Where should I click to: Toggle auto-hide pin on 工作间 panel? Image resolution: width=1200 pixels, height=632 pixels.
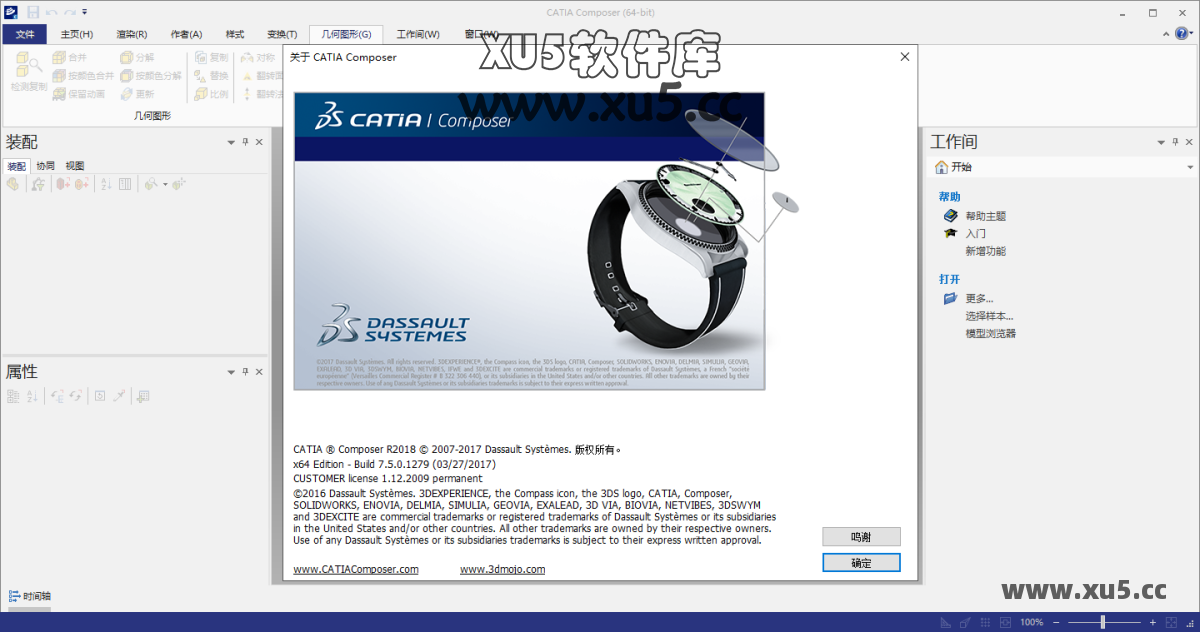(x=1176, y=141)
